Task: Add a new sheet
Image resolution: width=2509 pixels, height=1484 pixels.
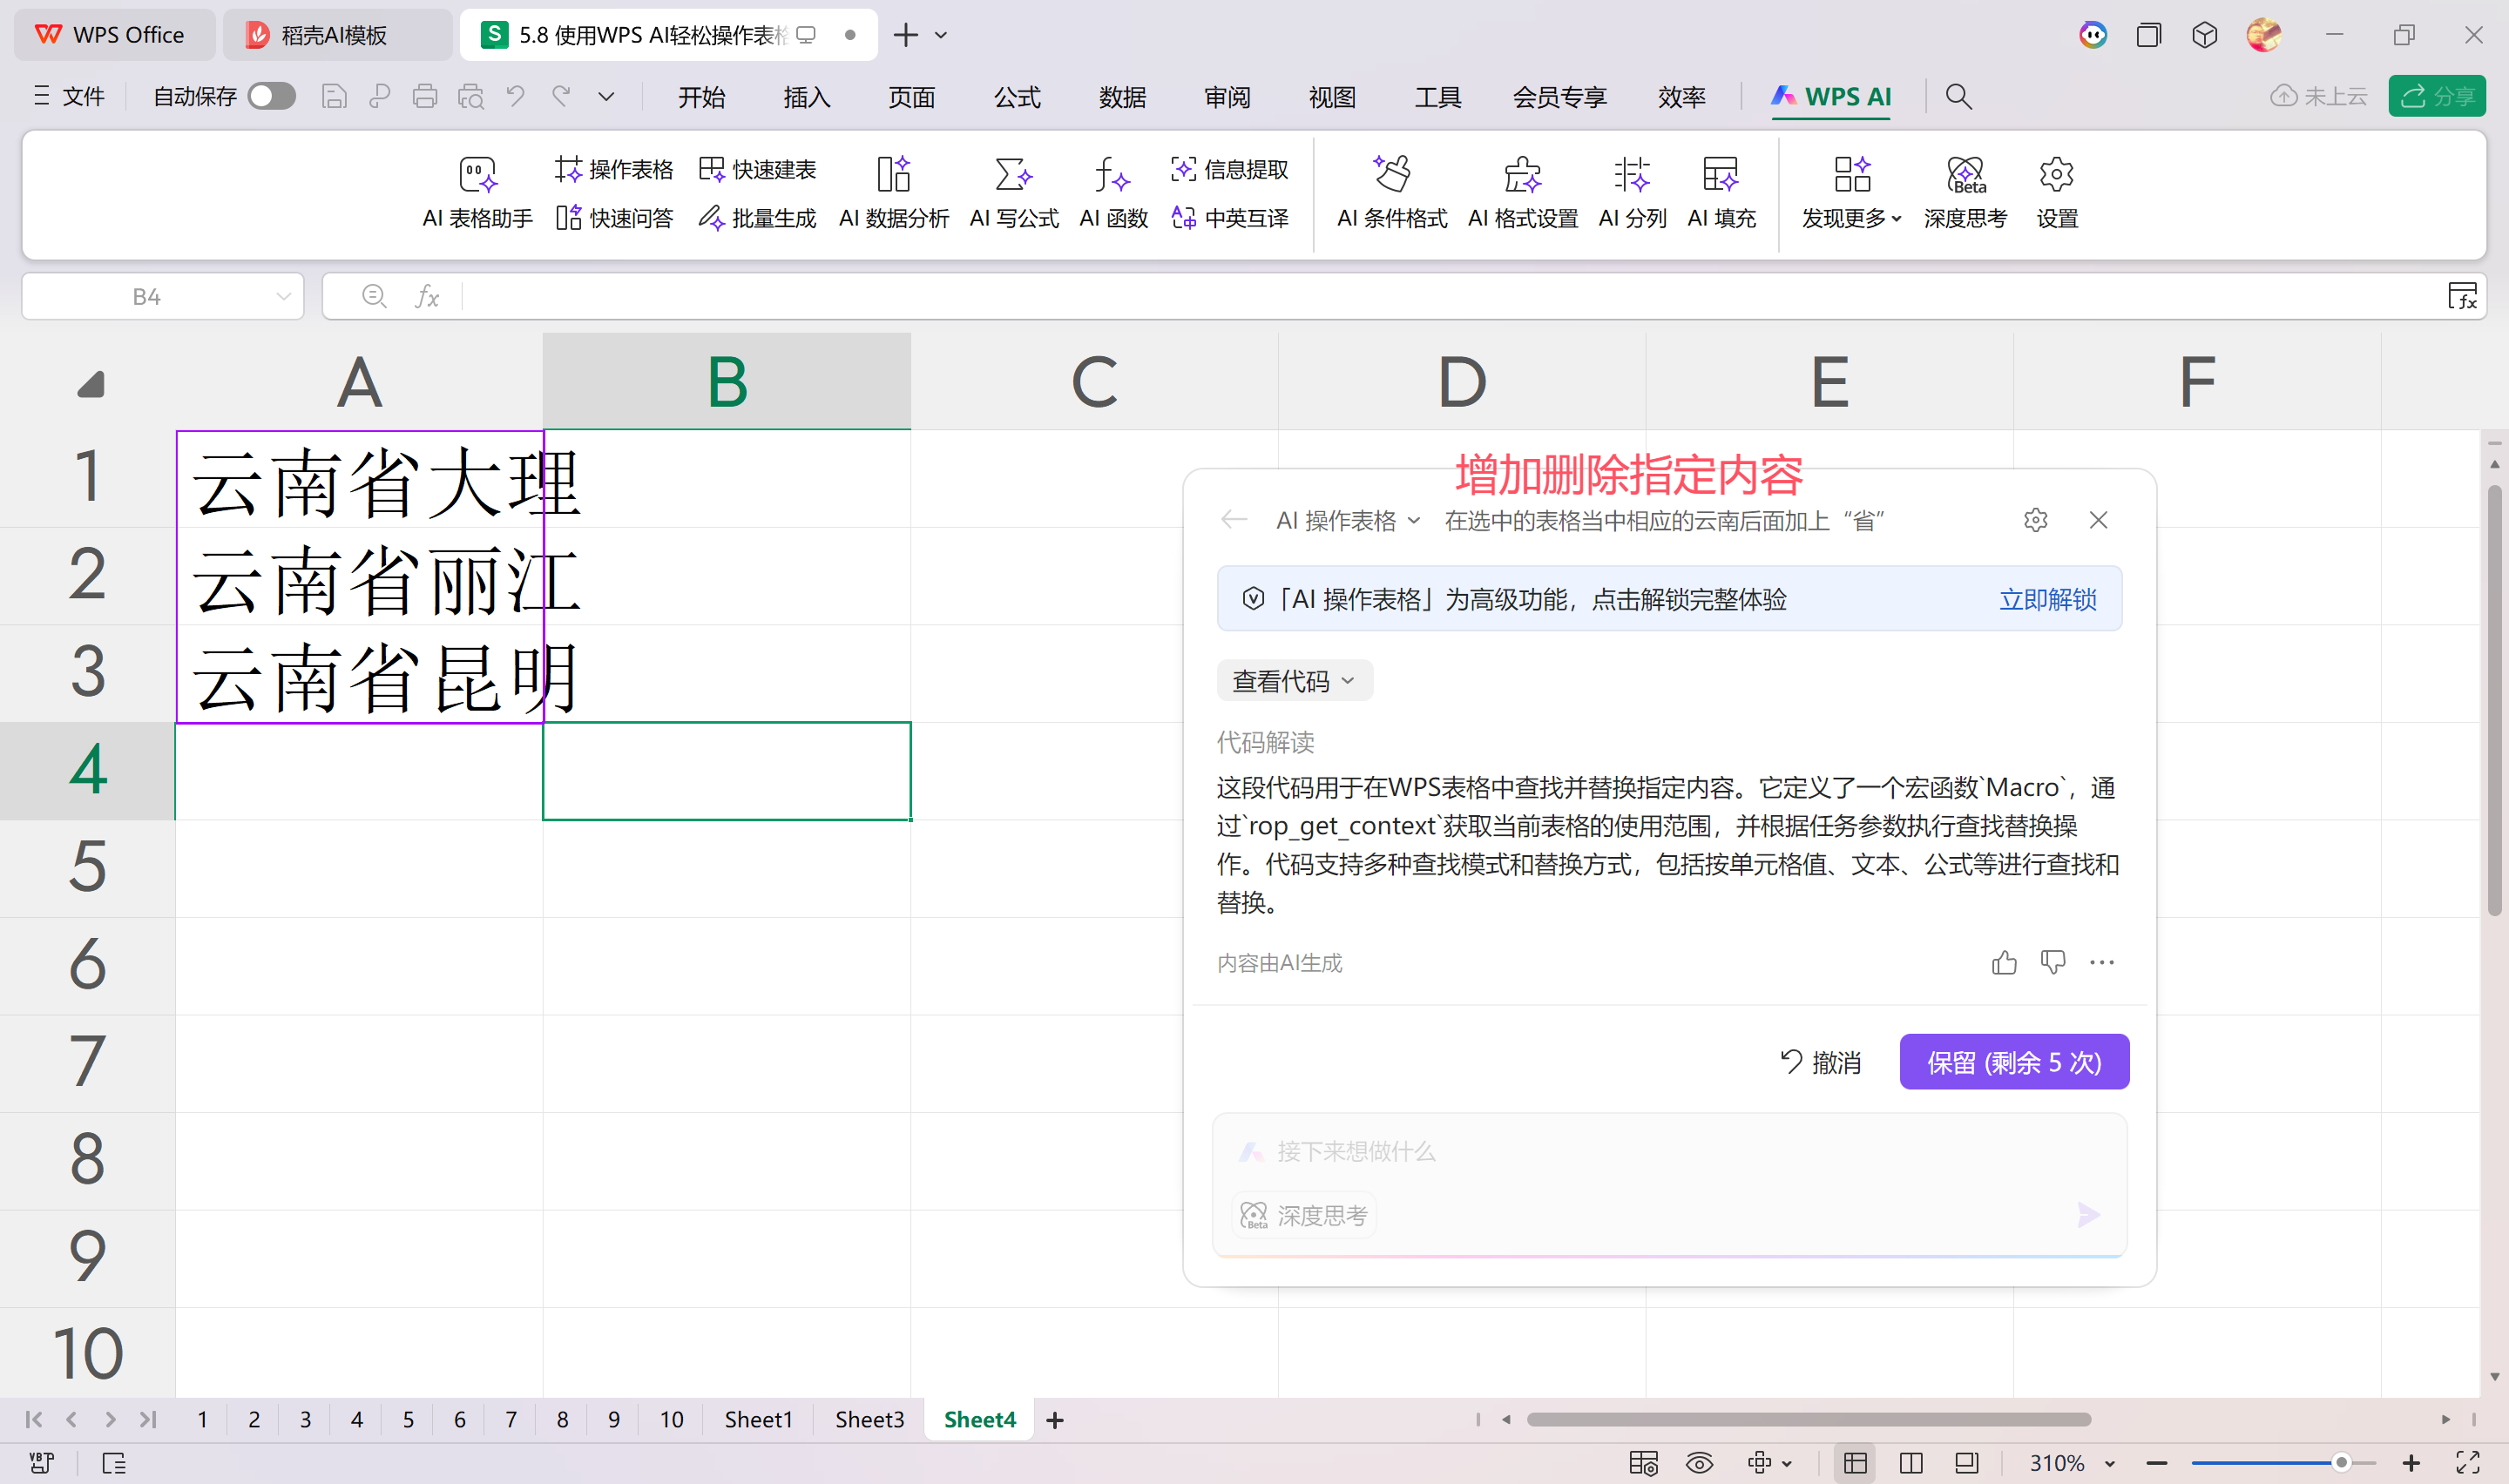Action: 1054,1419
